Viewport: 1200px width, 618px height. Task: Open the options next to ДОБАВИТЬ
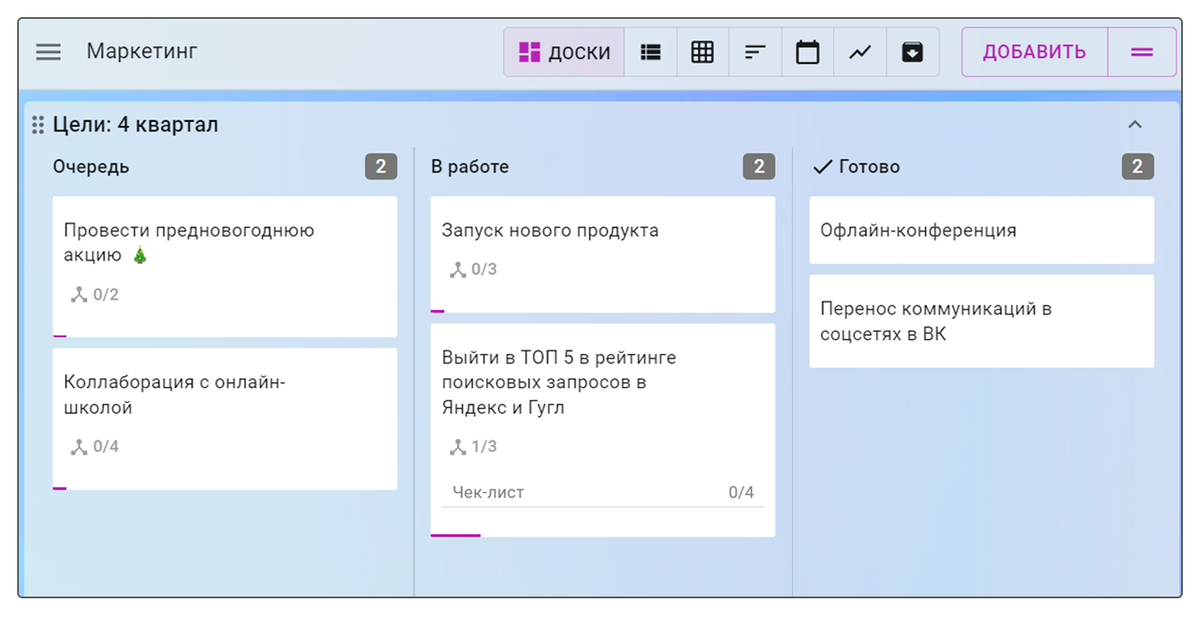[x=1142, y=52]
